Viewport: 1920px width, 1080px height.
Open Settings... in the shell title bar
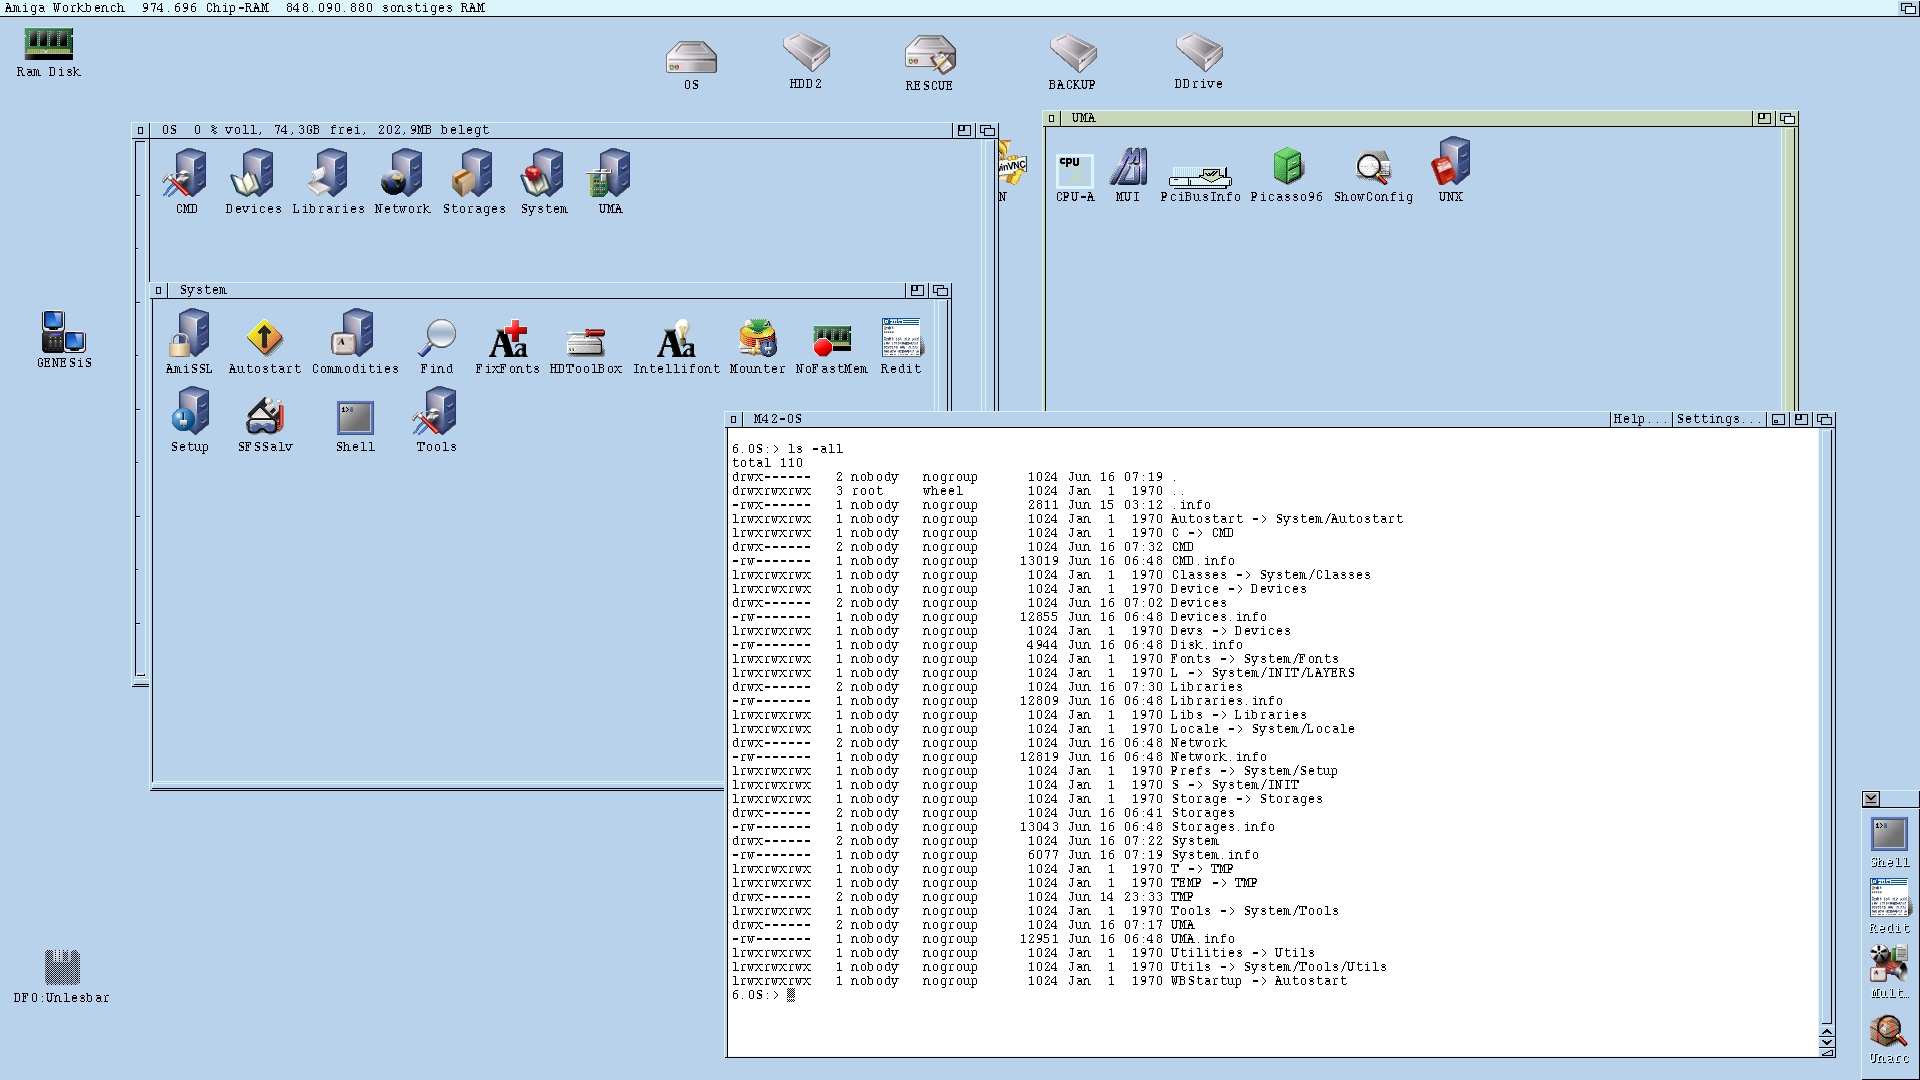point(1716,419)
